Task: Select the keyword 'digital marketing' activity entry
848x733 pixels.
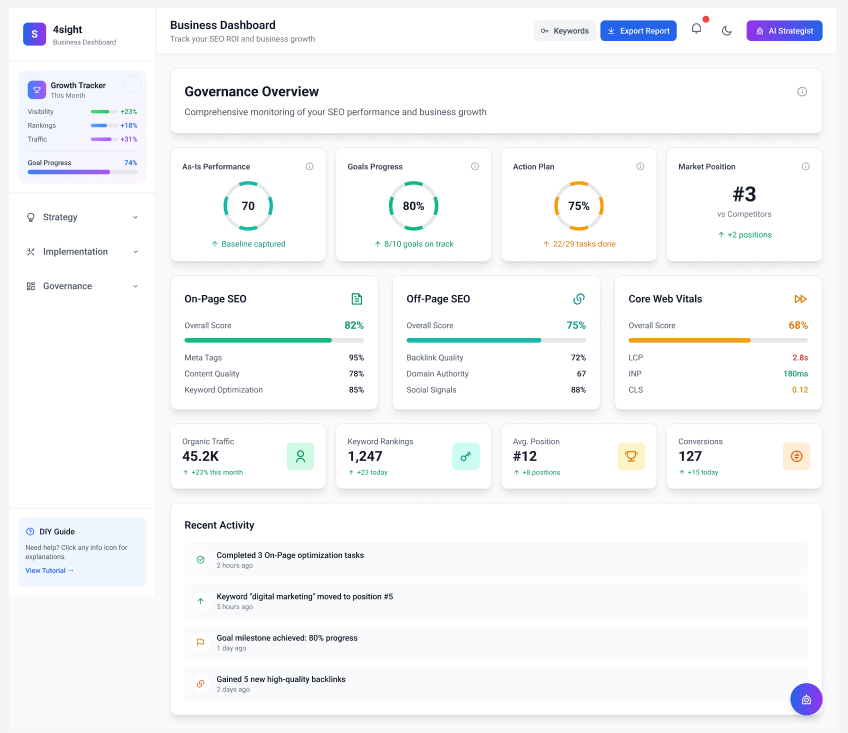Action: tap(496, 601)
